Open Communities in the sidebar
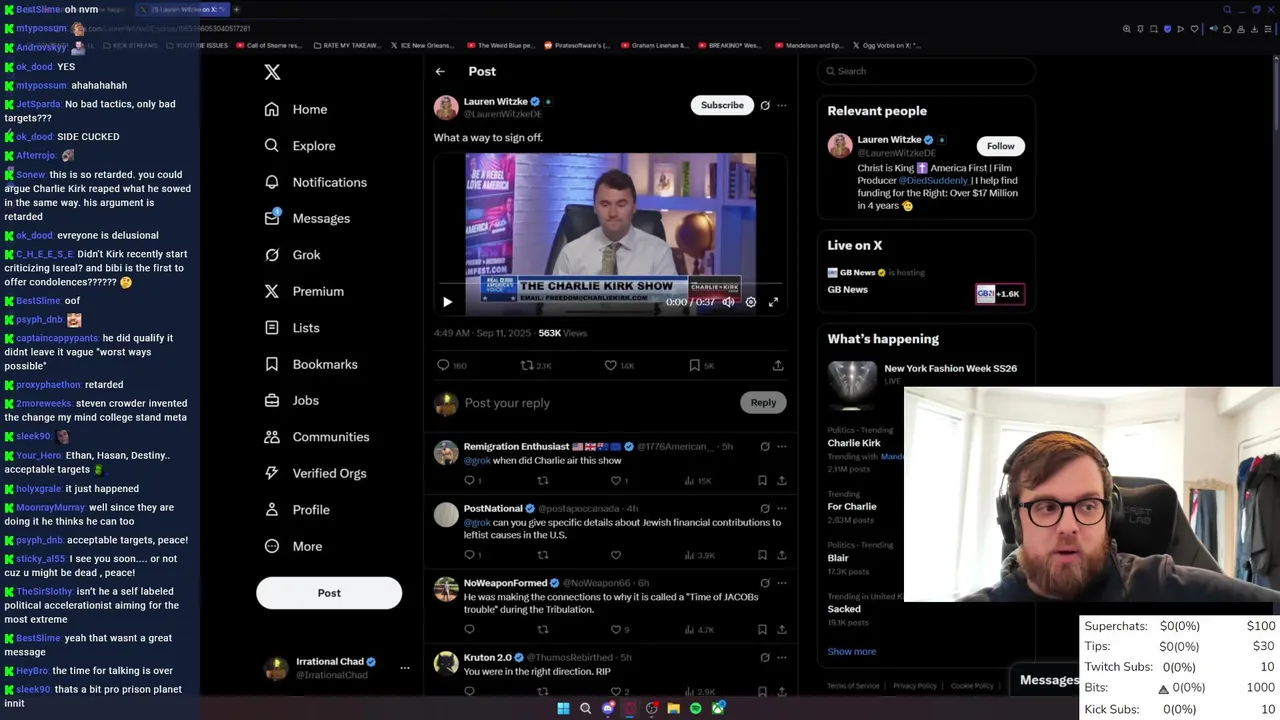This screenshot has height=720, width=1280. [x=316, y=437]
